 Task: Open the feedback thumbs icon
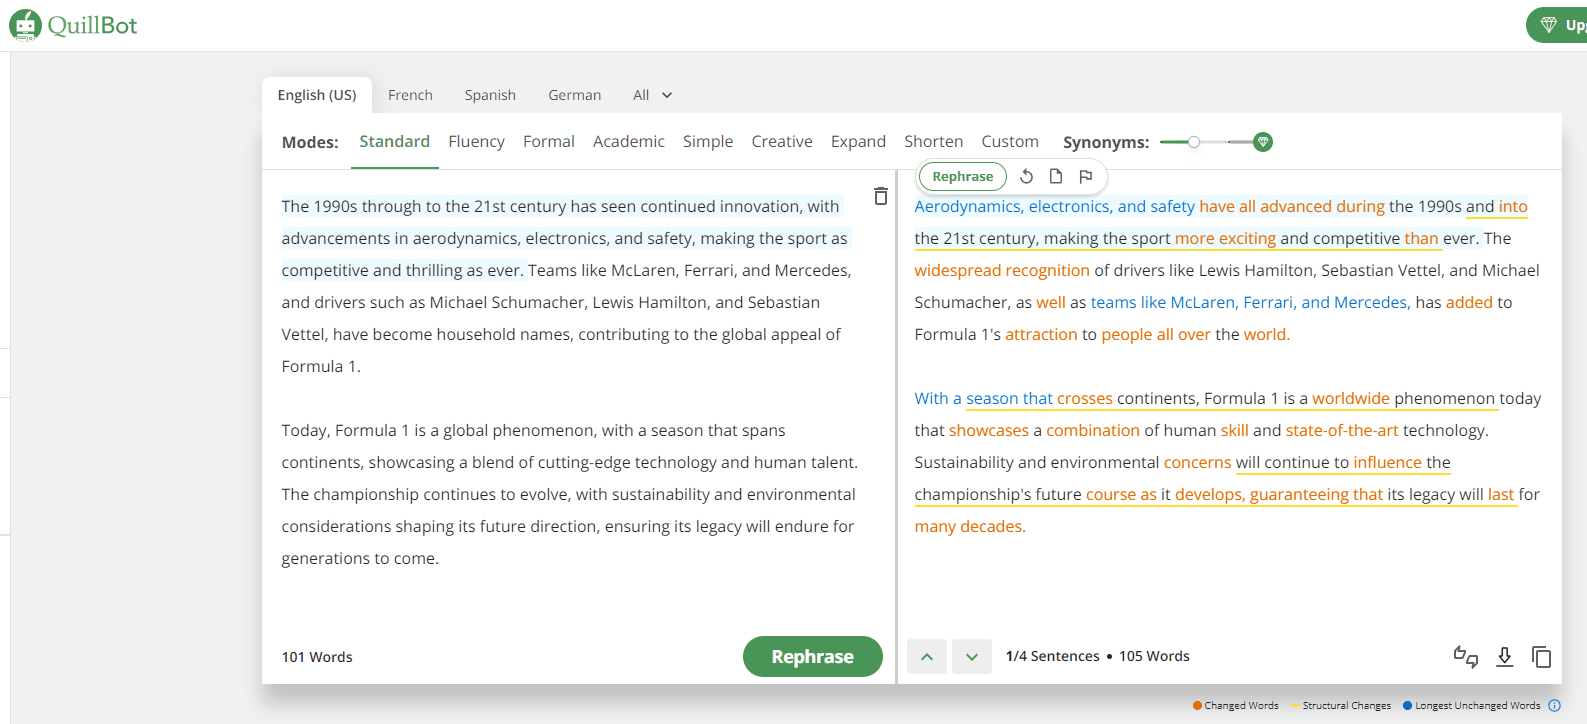pyautogui.click(x=1465, y=656)
